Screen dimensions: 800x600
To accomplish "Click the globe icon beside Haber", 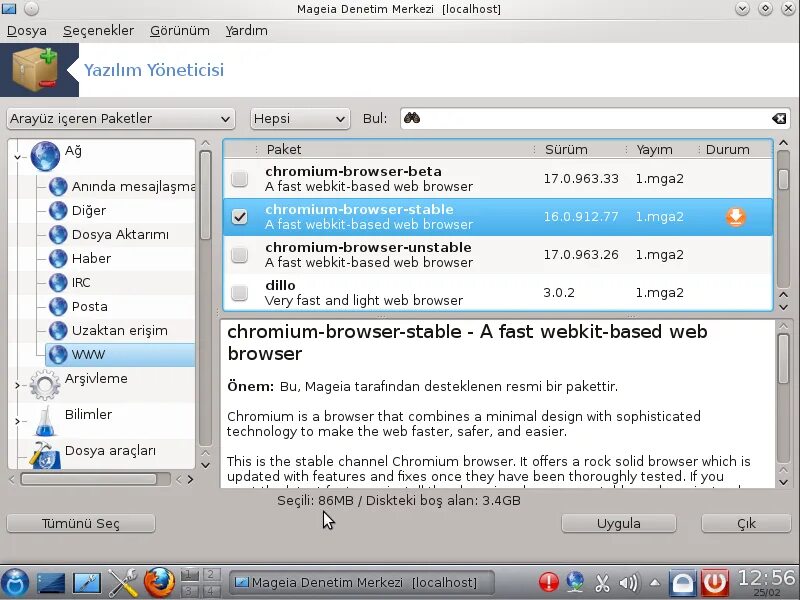I will point(58,259).
